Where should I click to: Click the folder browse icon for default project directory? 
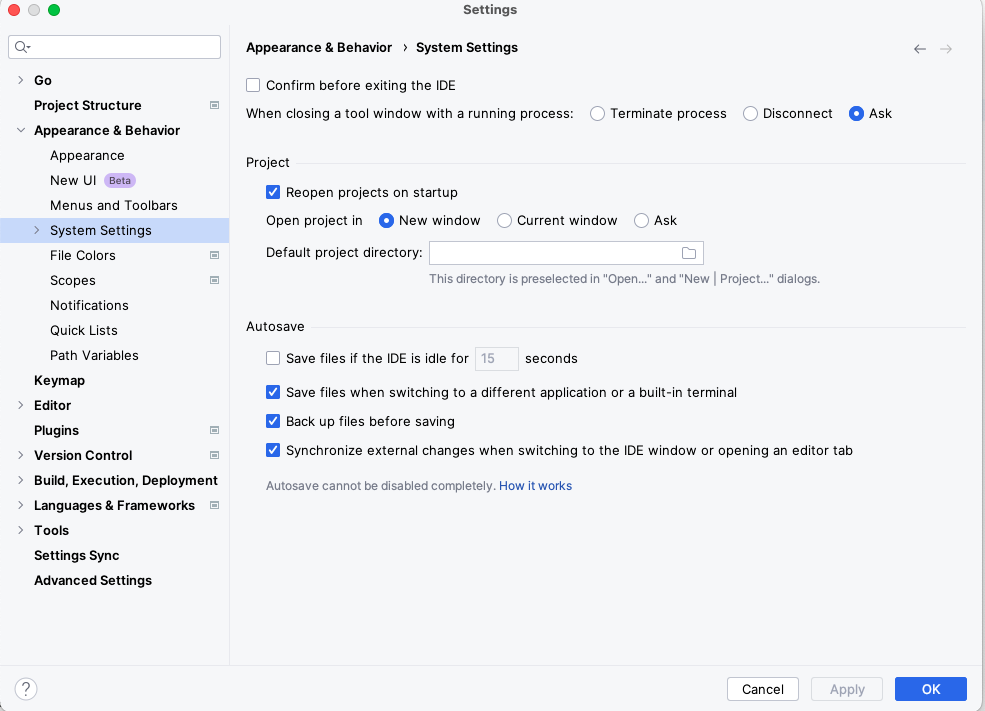[x=688, y=253]
